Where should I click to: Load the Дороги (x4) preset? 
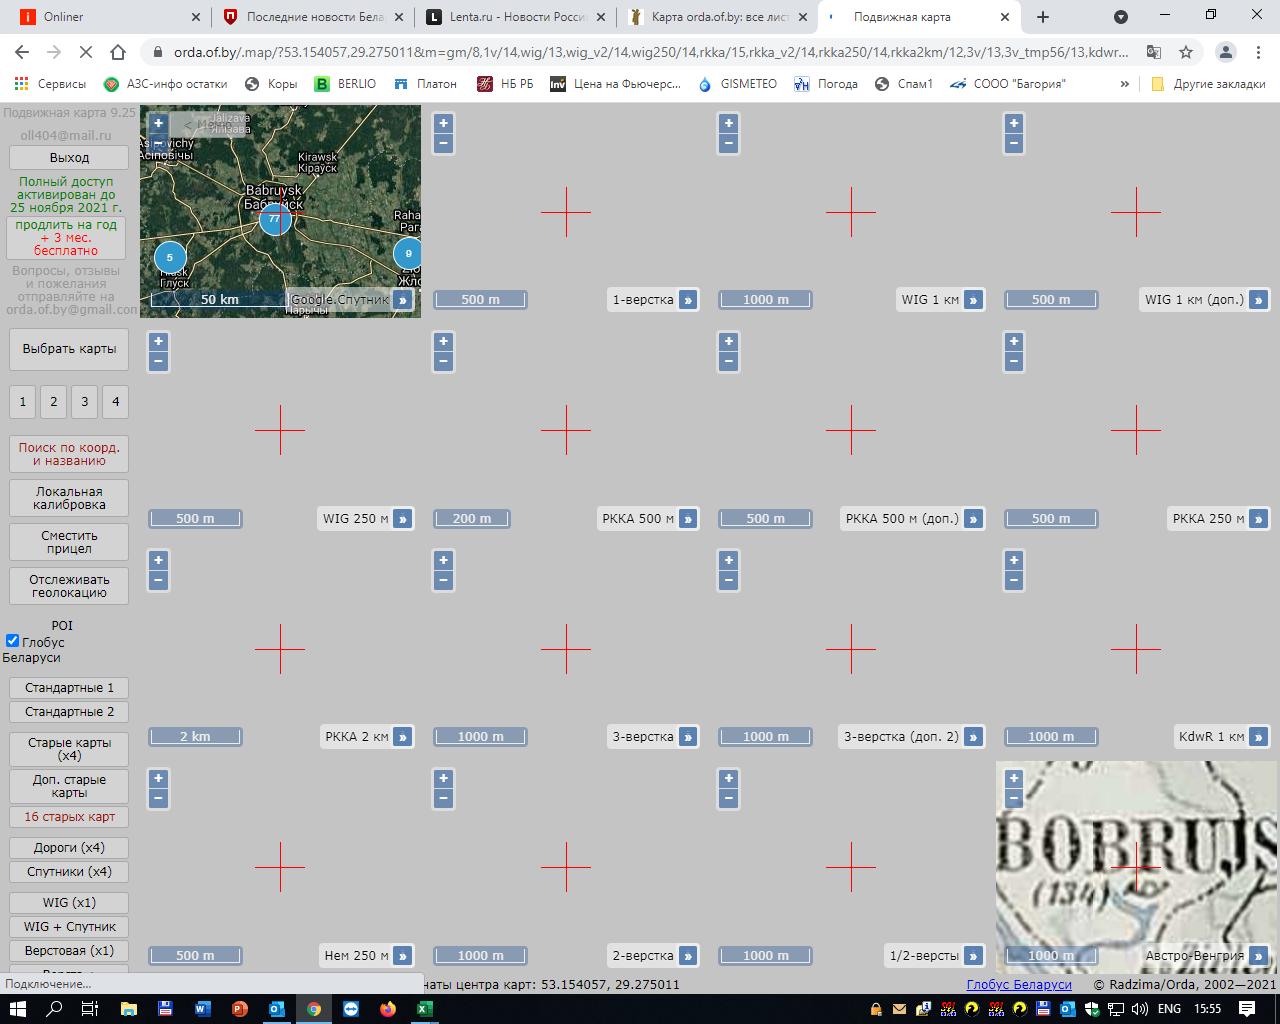69,848
